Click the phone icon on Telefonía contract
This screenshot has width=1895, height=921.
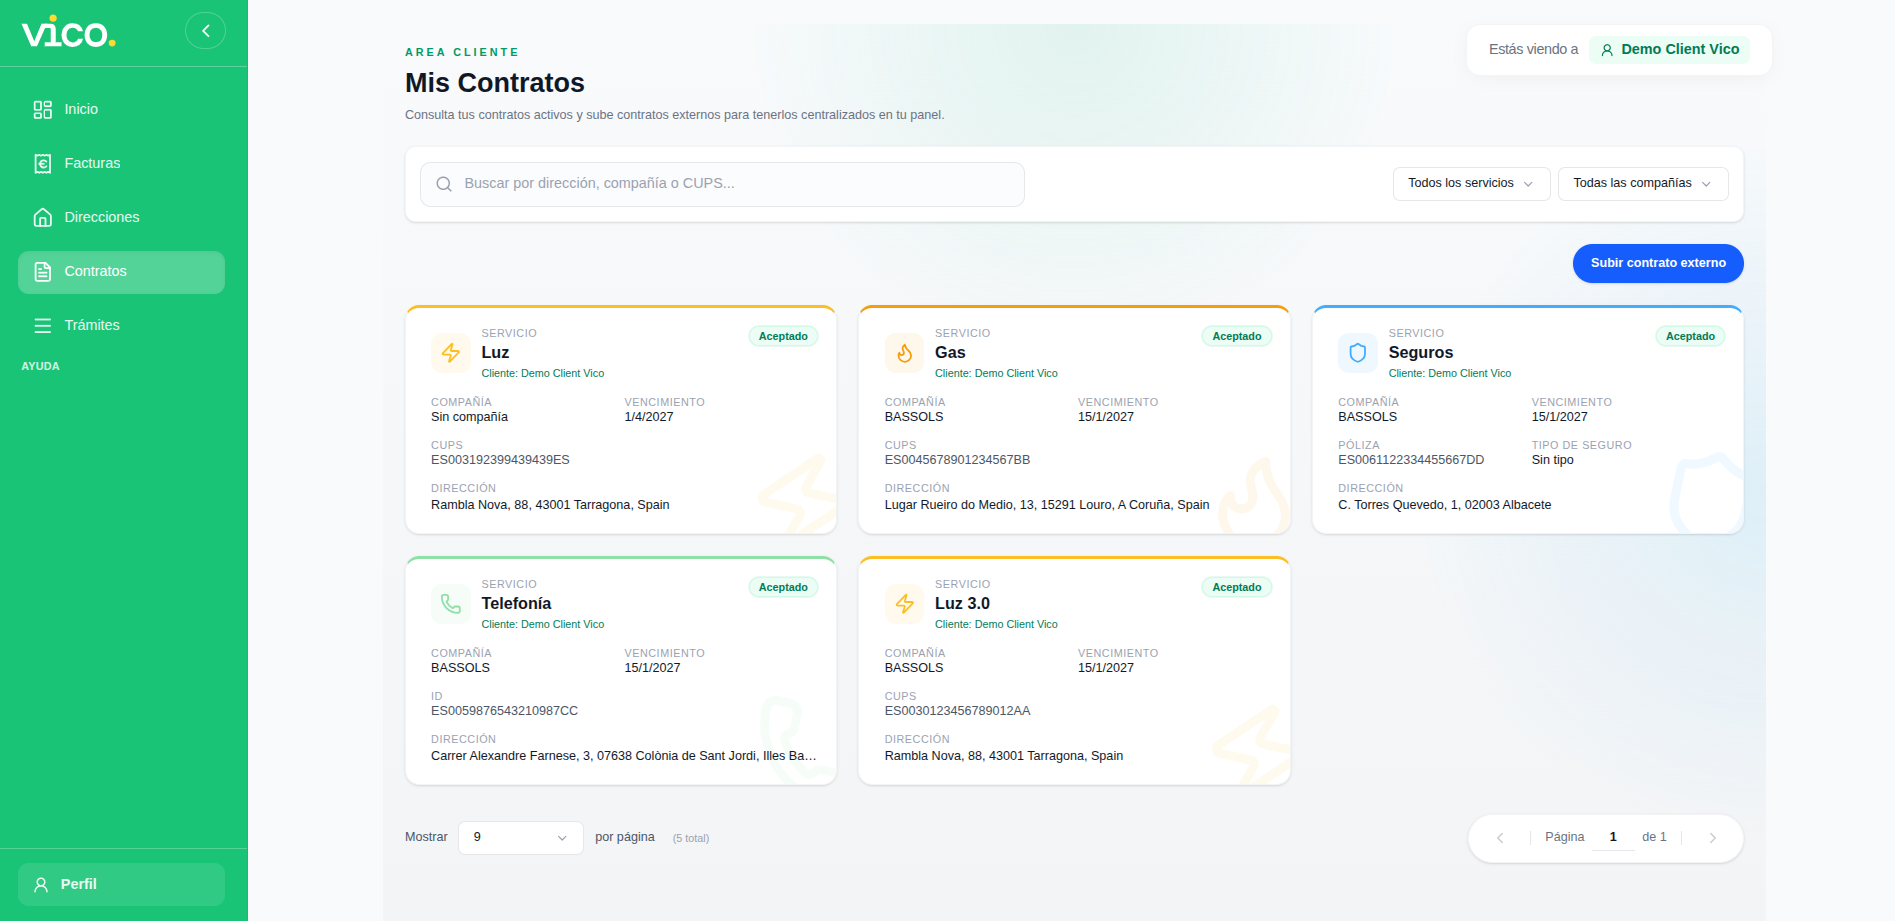451,604
